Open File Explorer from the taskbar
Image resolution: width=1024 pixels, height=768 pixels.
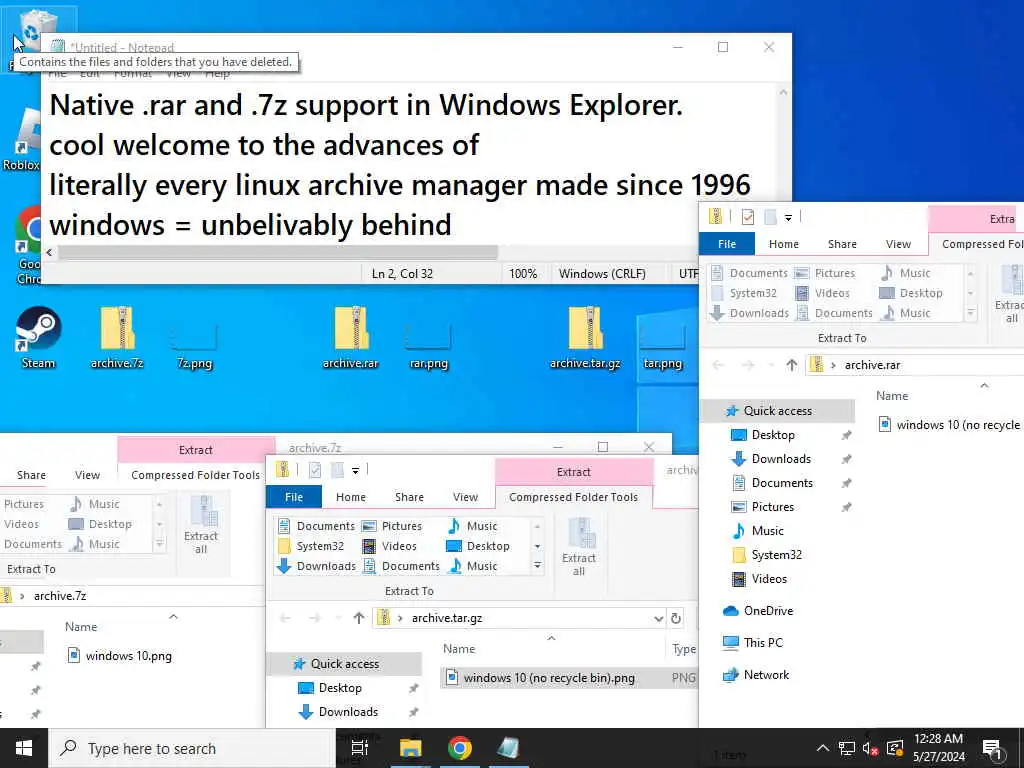[x=410, y=748]
